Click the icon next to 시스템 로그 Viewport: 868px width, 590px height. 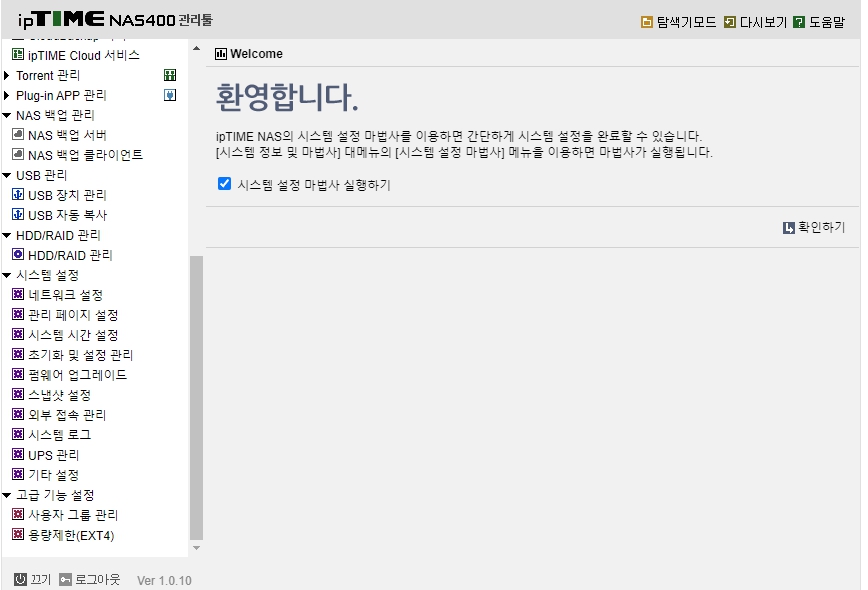point(20,434)
